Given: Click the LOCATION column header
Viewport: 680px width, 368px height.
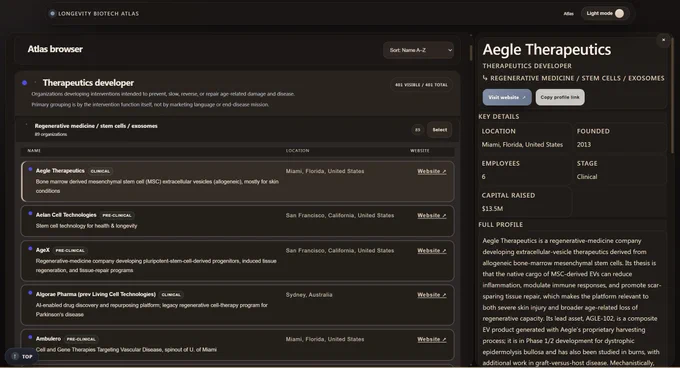Looking at the screenshot, I should point(298,151).
